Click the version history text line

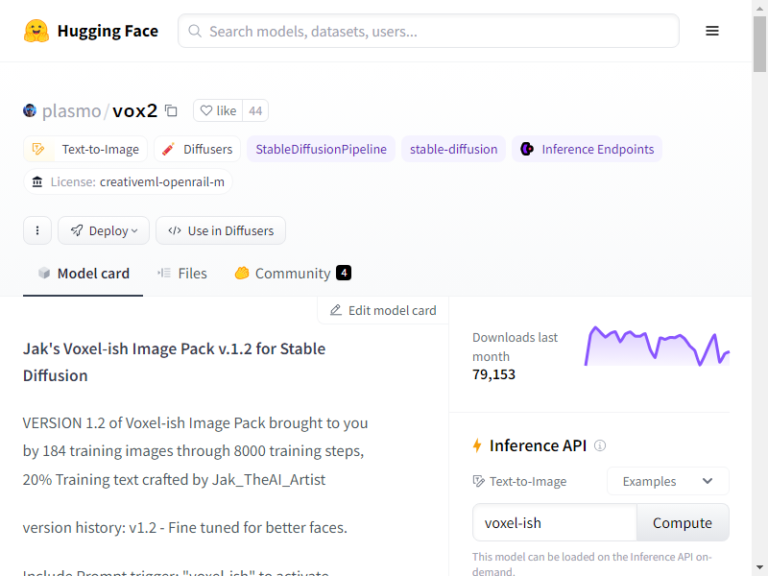coord(185,528)
